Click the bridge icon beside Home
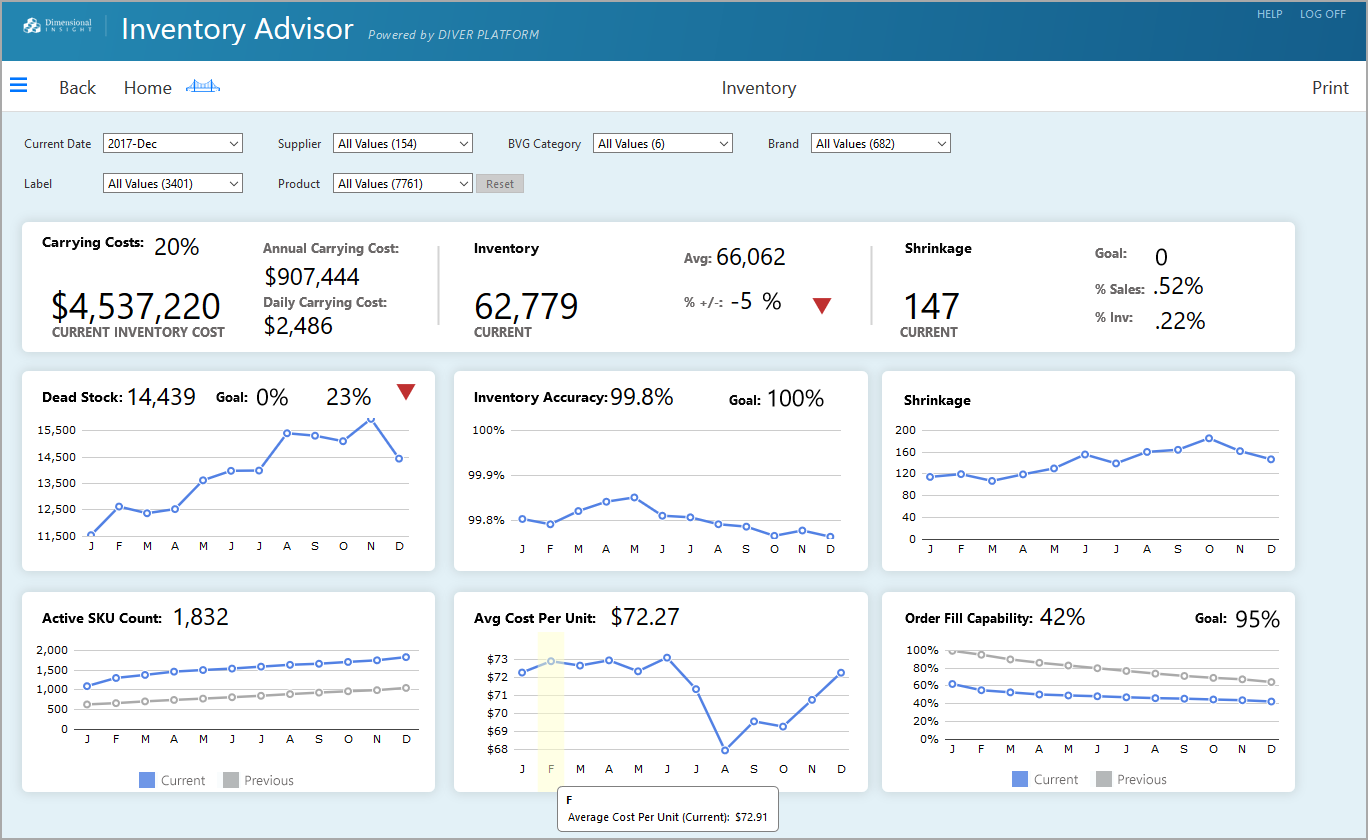The image size is (1368, 840). pos(203,87)
